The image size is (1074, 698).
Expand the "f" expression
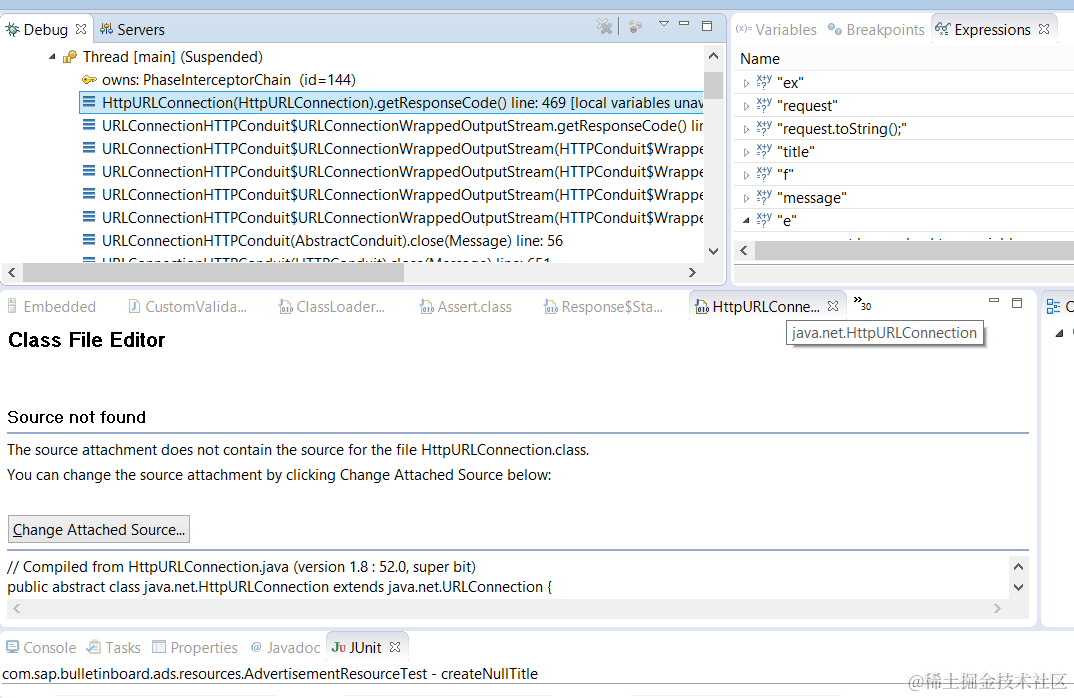point(746,175)
